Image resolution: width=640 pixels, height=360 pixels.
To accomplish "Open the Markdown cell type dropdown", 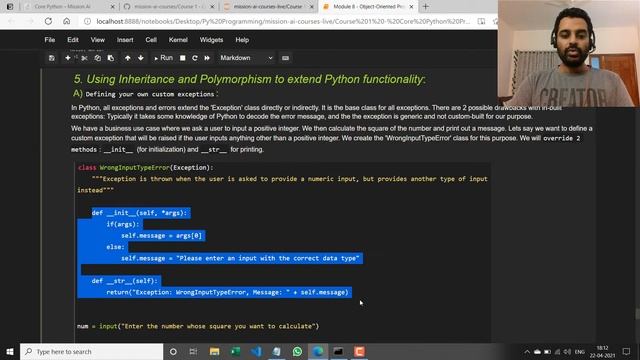I will (246, 58).
